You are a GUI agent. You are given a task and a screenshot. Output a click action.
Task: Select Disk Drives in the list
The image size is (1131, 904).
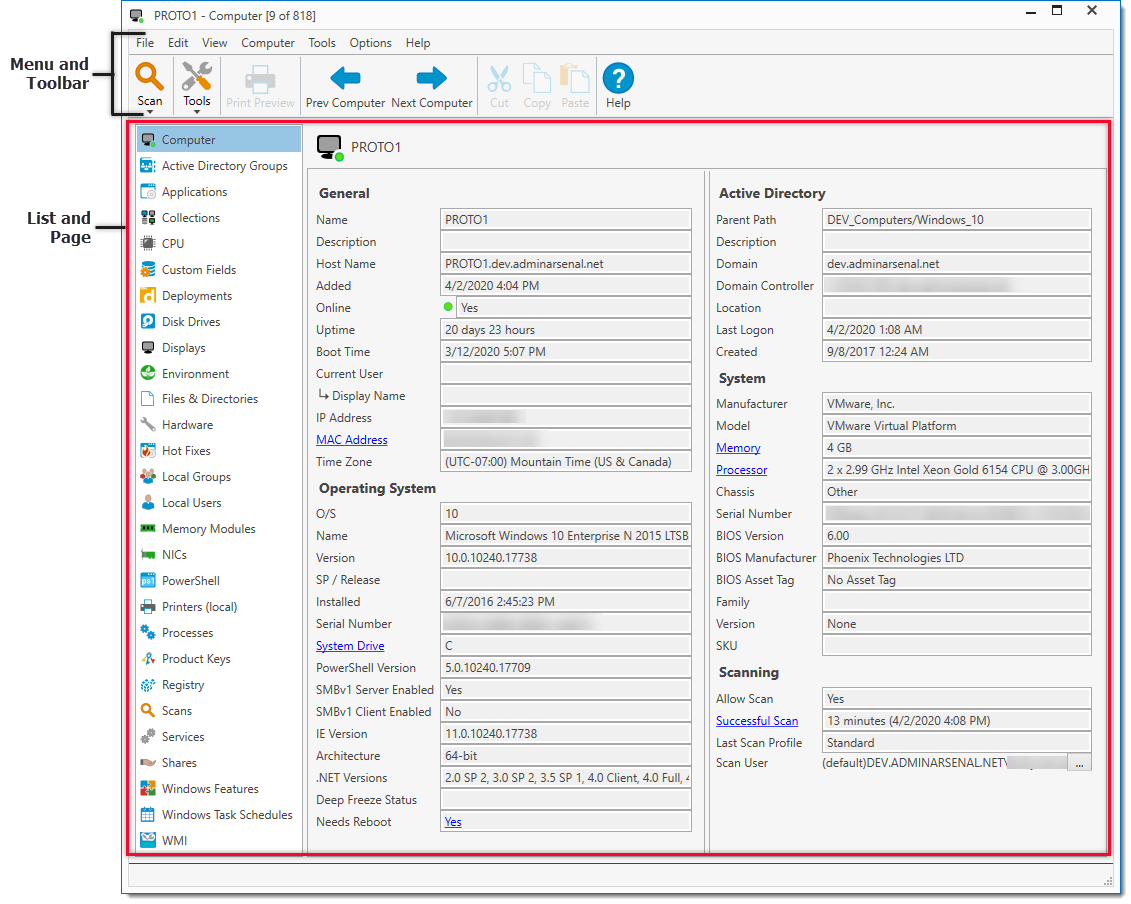(x=190, y=322)
